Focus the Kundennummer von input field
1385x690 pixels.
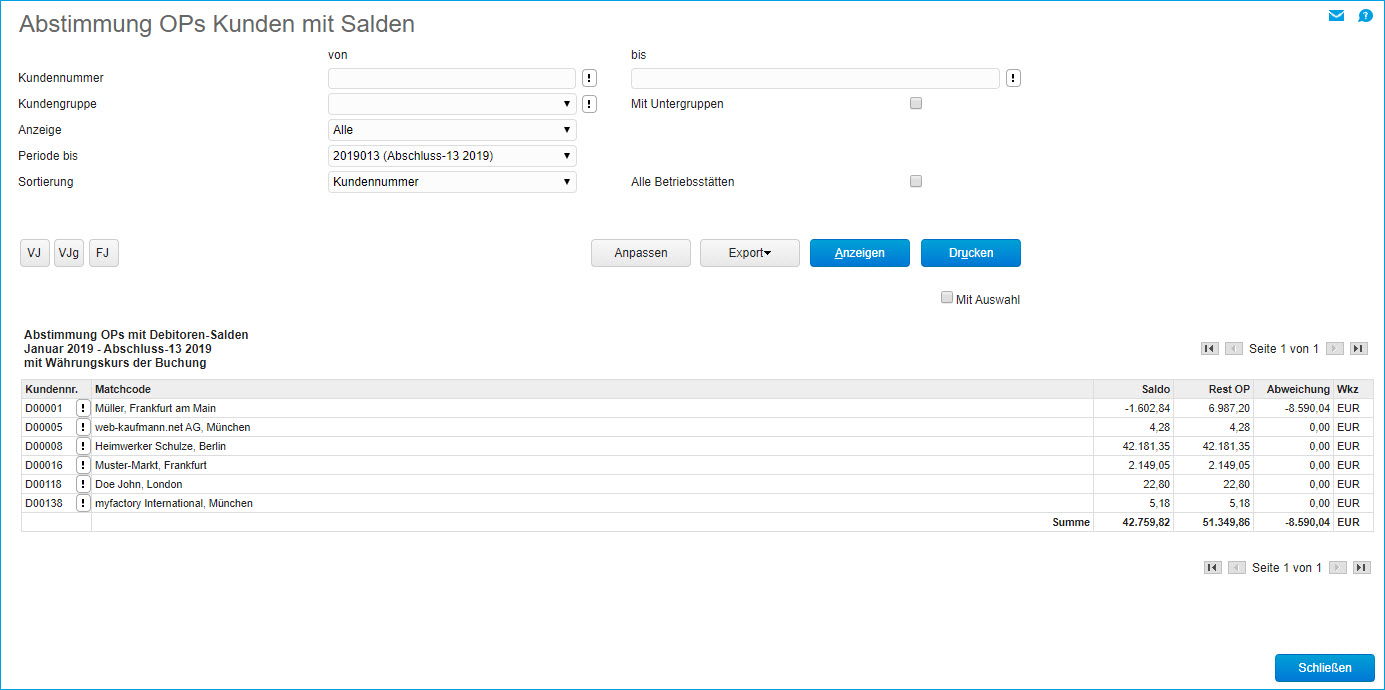(x=452, y=78)
